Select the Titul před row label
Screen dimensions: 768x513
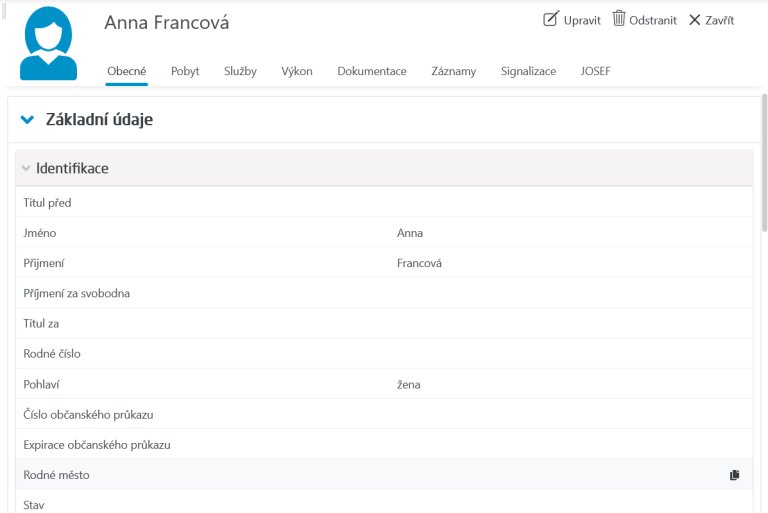coord(47,202)
